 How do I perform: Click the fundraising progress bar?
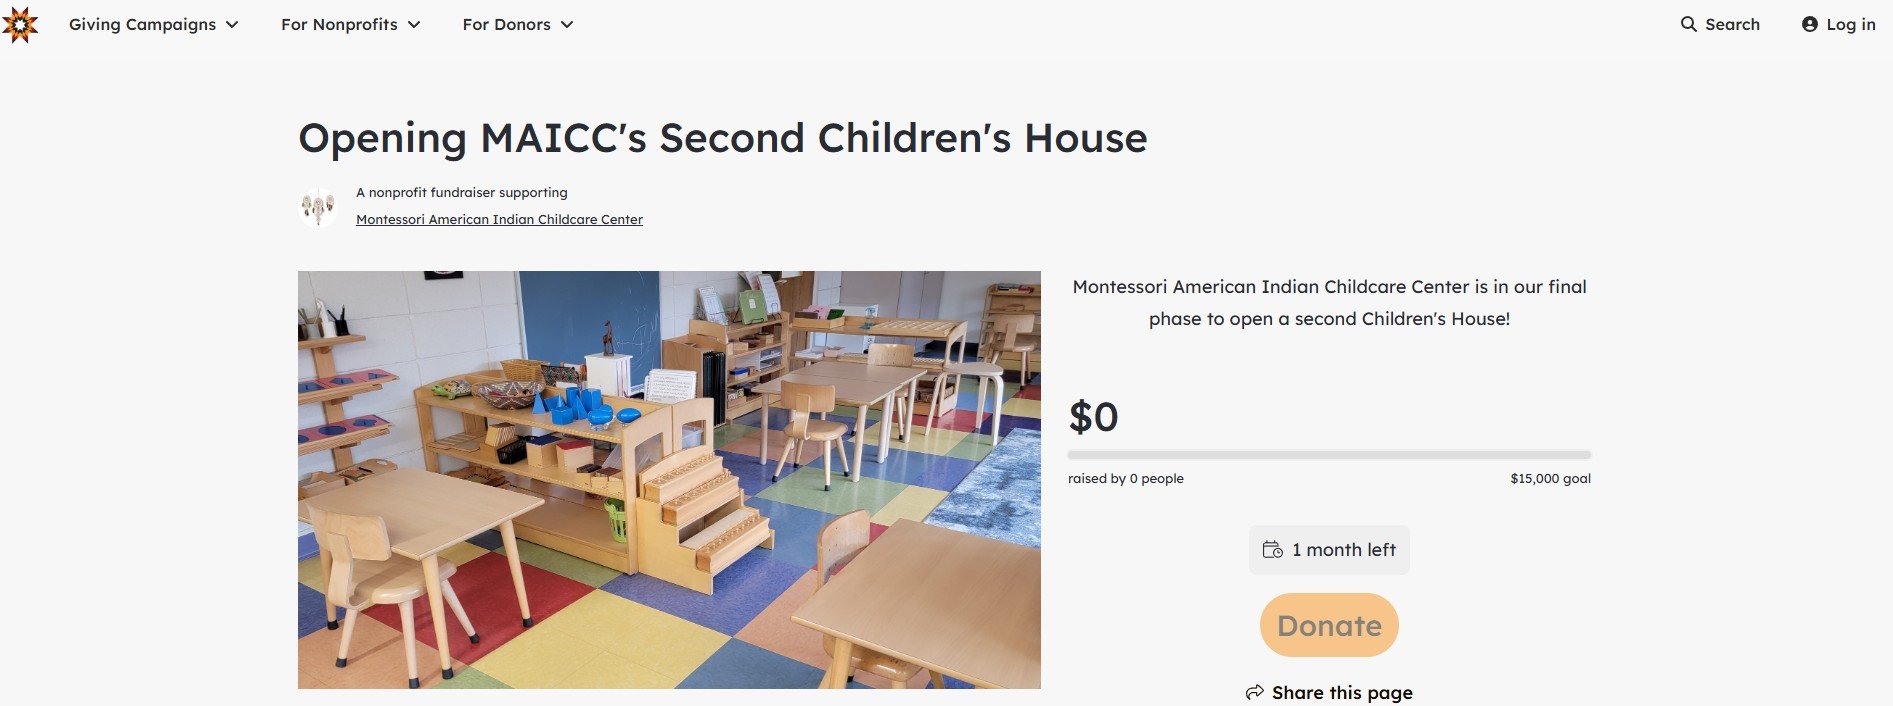[1329, 455]
